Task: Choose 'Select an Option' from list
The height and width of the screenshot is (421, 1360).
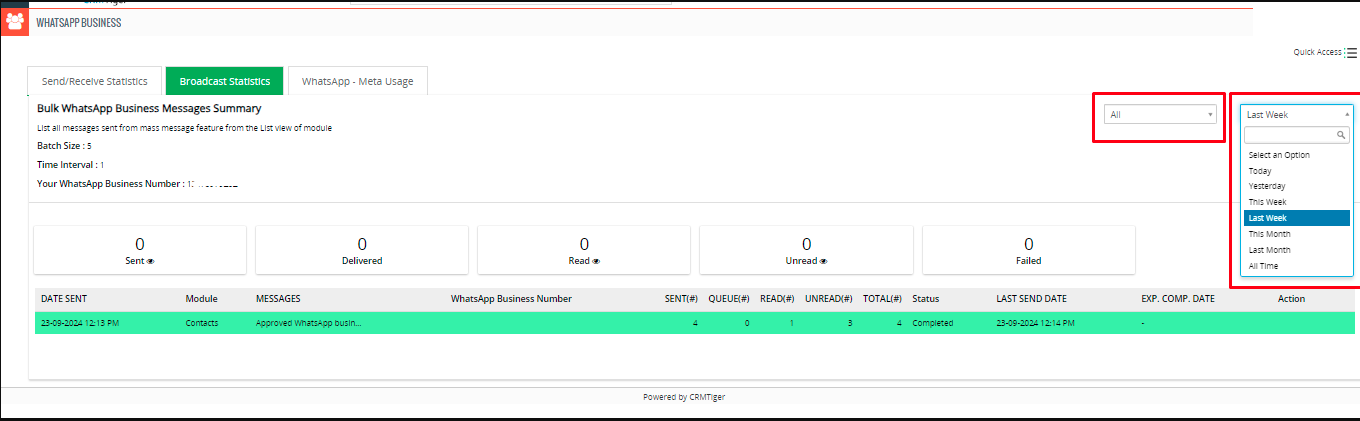Action: [x=1297, y=155]
